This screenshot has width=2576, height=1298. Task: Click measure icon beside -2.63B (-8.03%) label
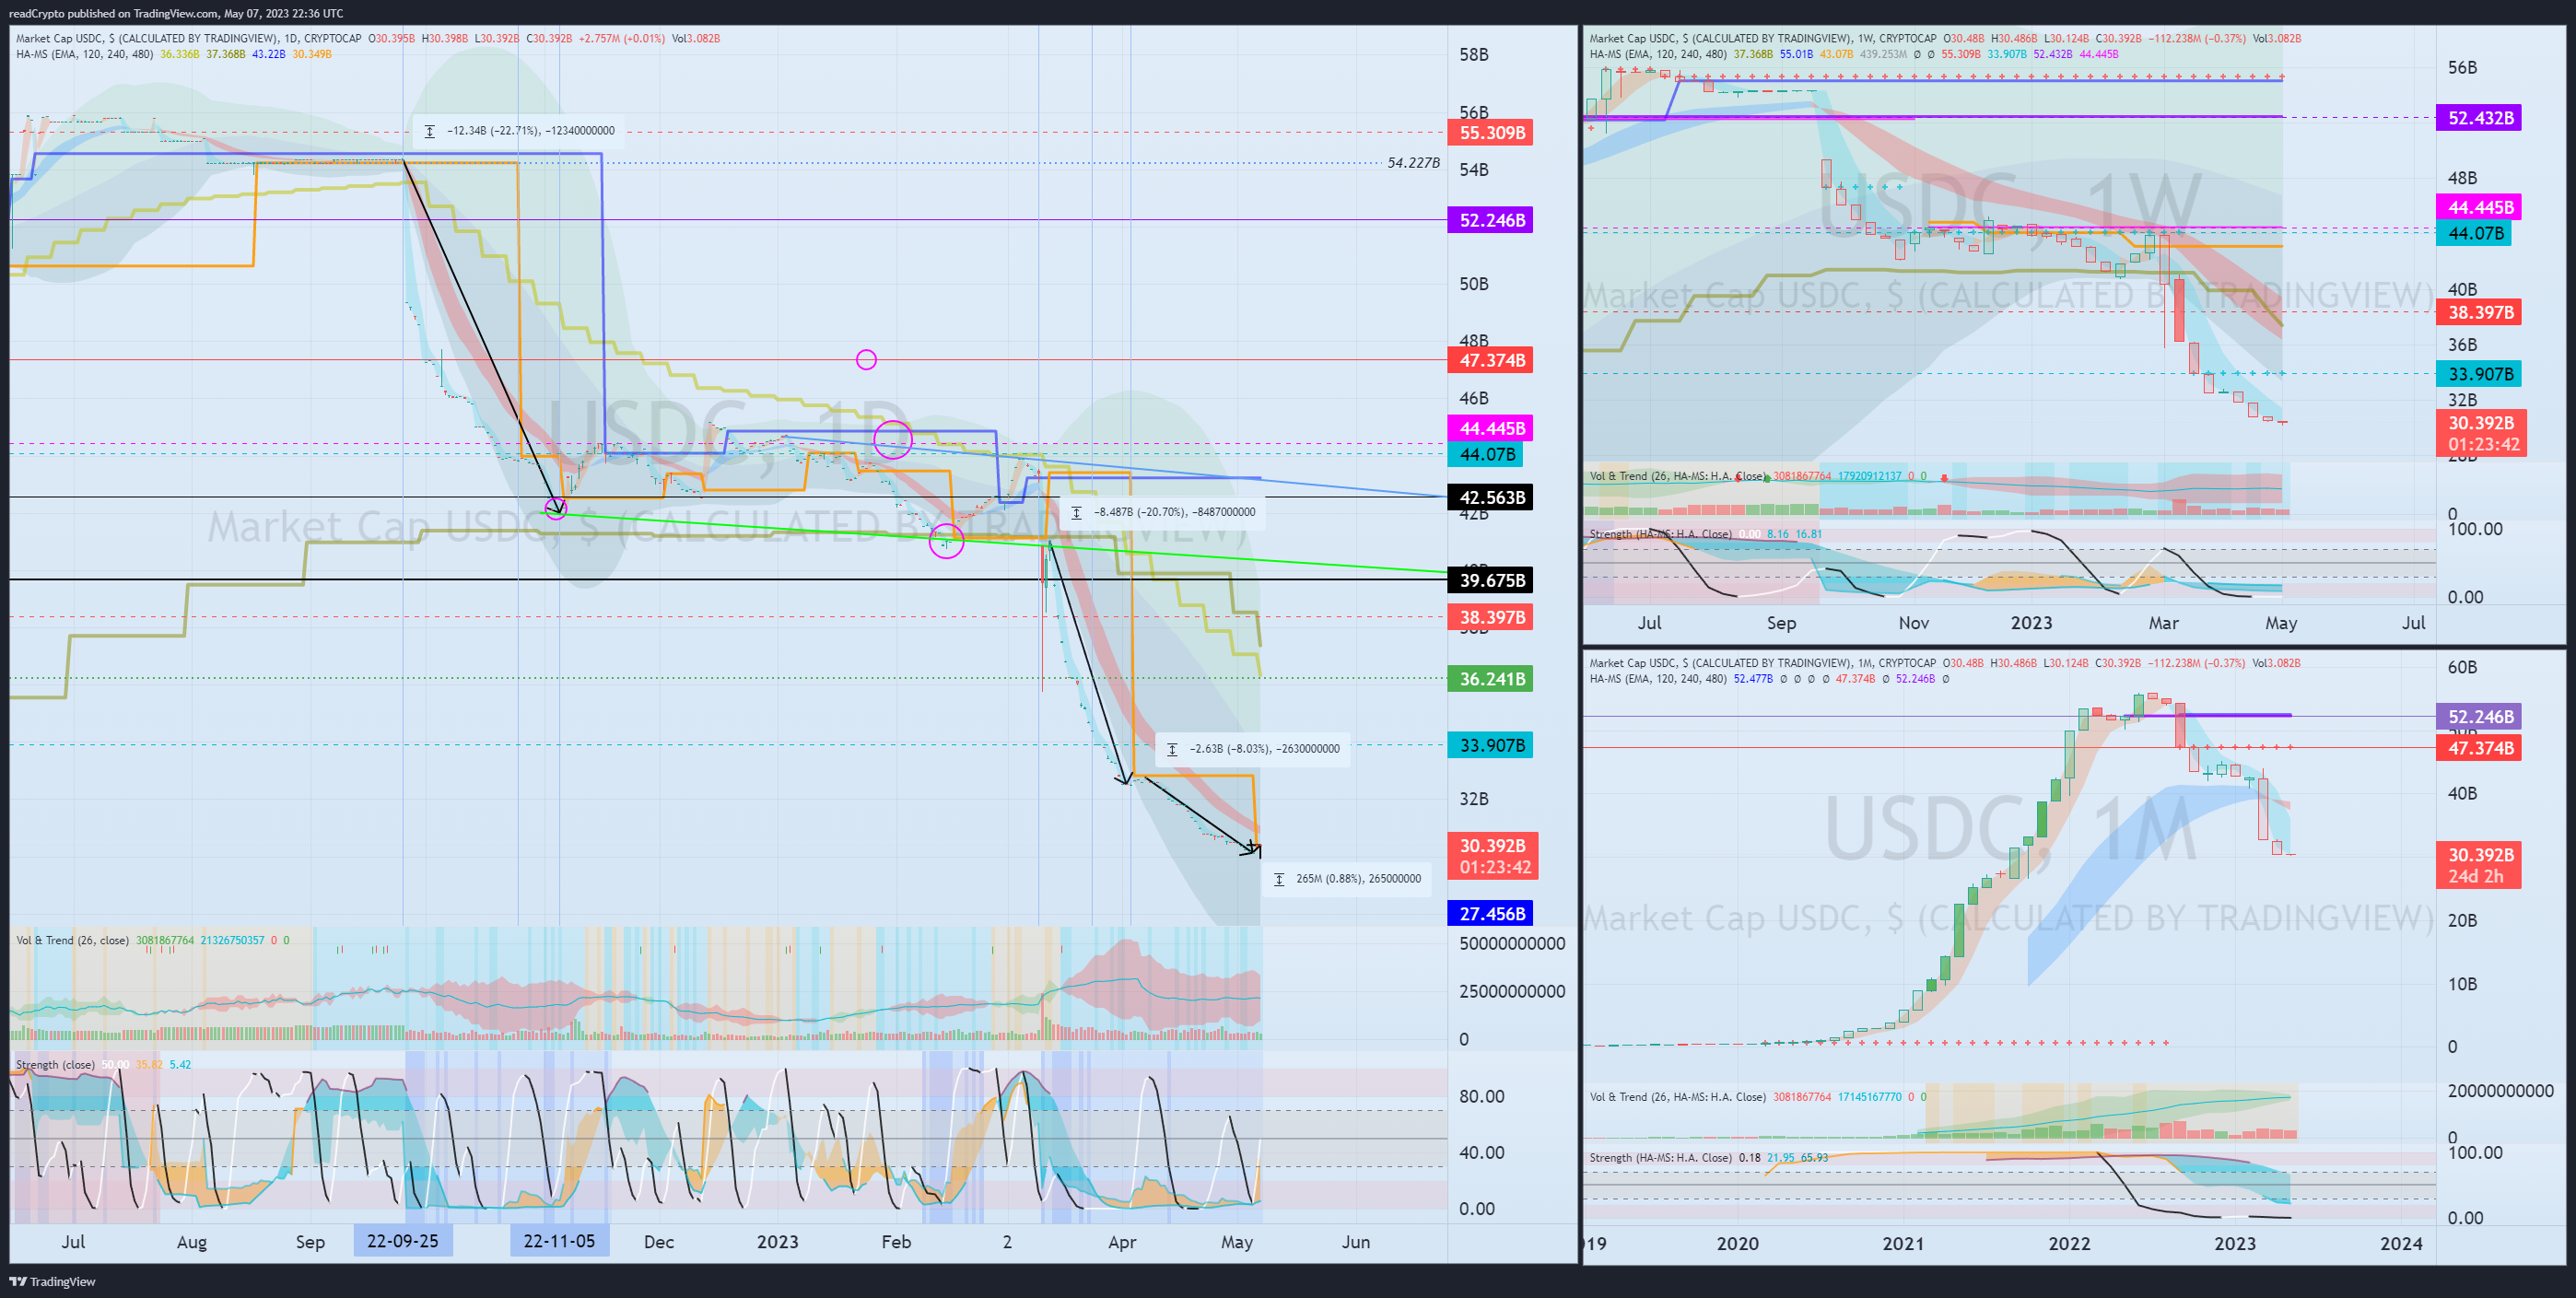pos(1172,749)
